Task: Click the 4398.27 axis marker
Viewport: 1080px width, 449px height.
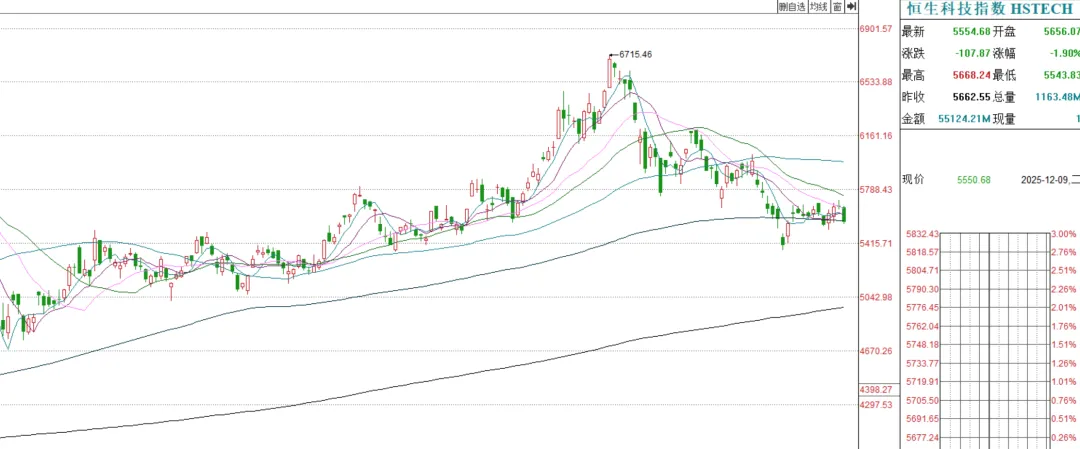Action: (x=876, y=389)
